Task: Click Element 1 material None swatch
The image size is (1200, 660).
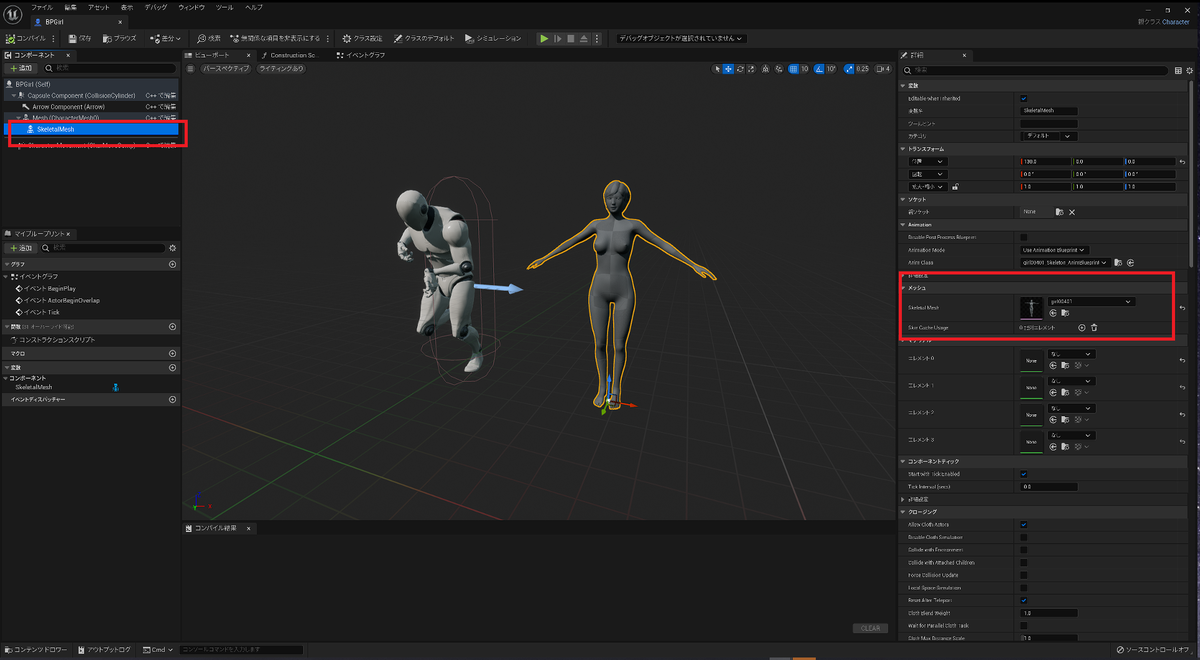Action: (1031, 389)
